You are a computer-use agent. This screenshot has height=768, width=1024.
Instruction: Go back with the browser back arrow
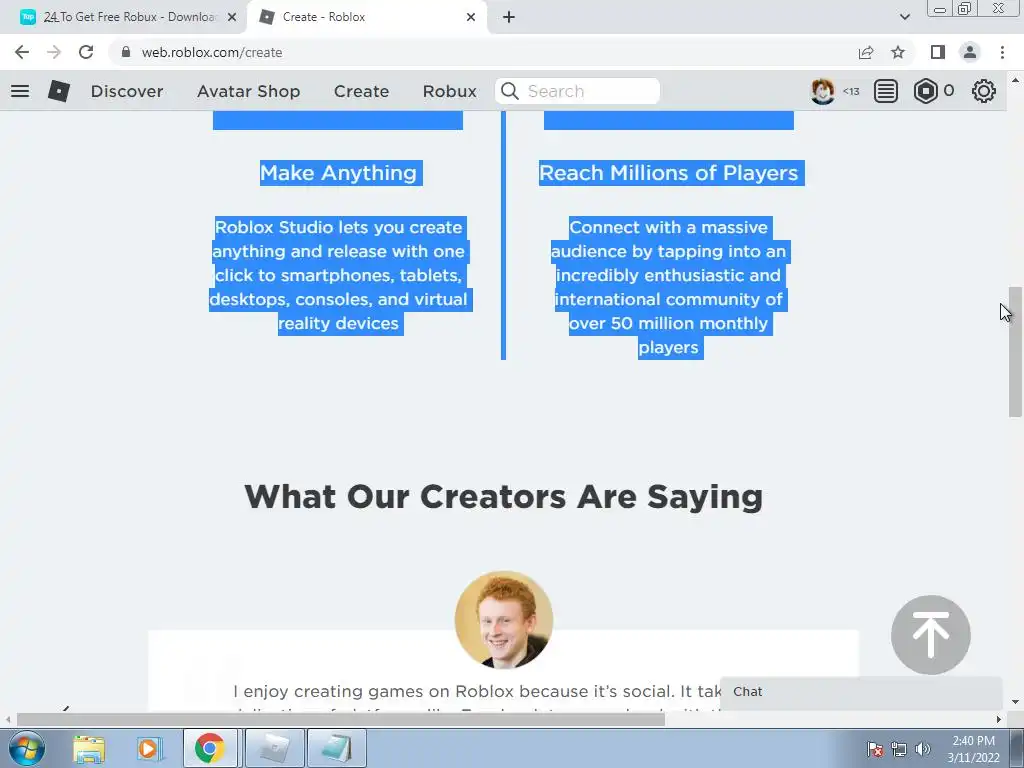coord(22,52)
